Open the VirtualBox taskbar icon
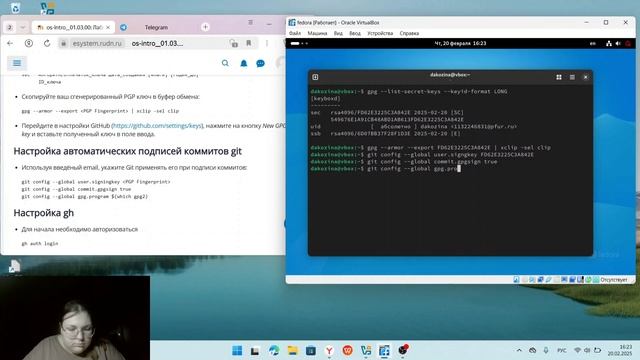 point(384,350)
